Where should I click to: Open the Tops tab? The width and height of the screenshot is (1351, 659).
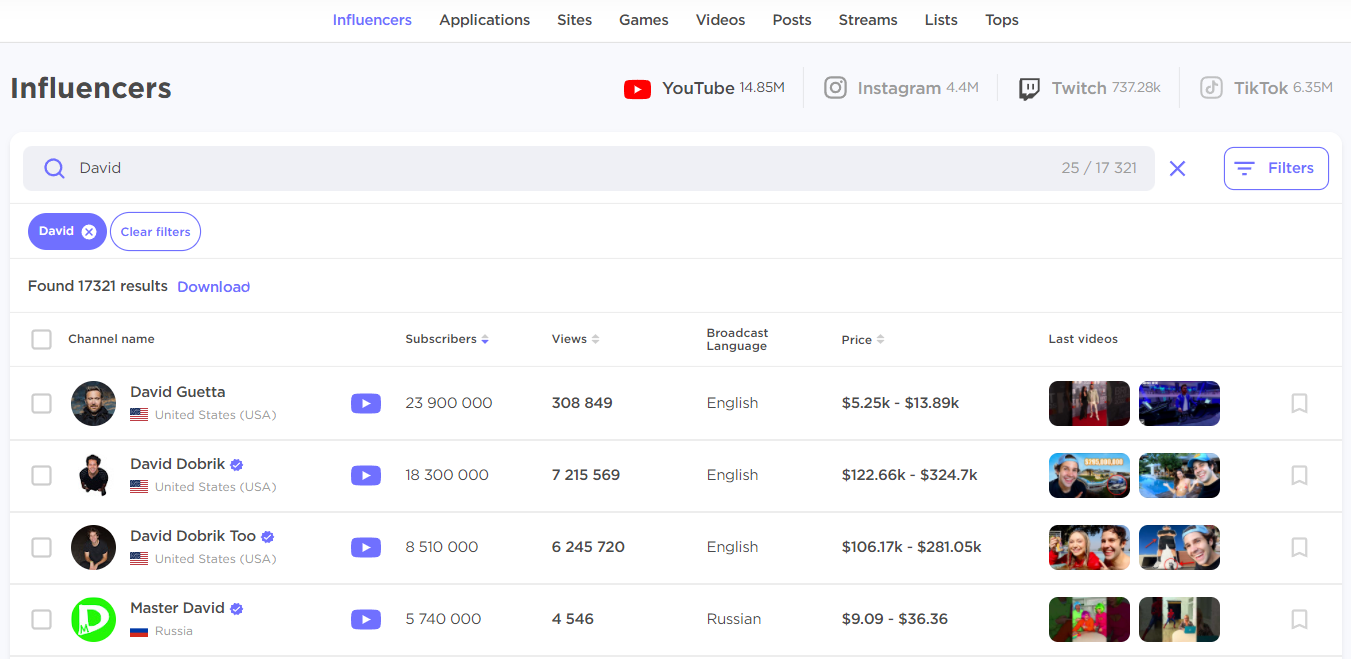(1002, 20)
